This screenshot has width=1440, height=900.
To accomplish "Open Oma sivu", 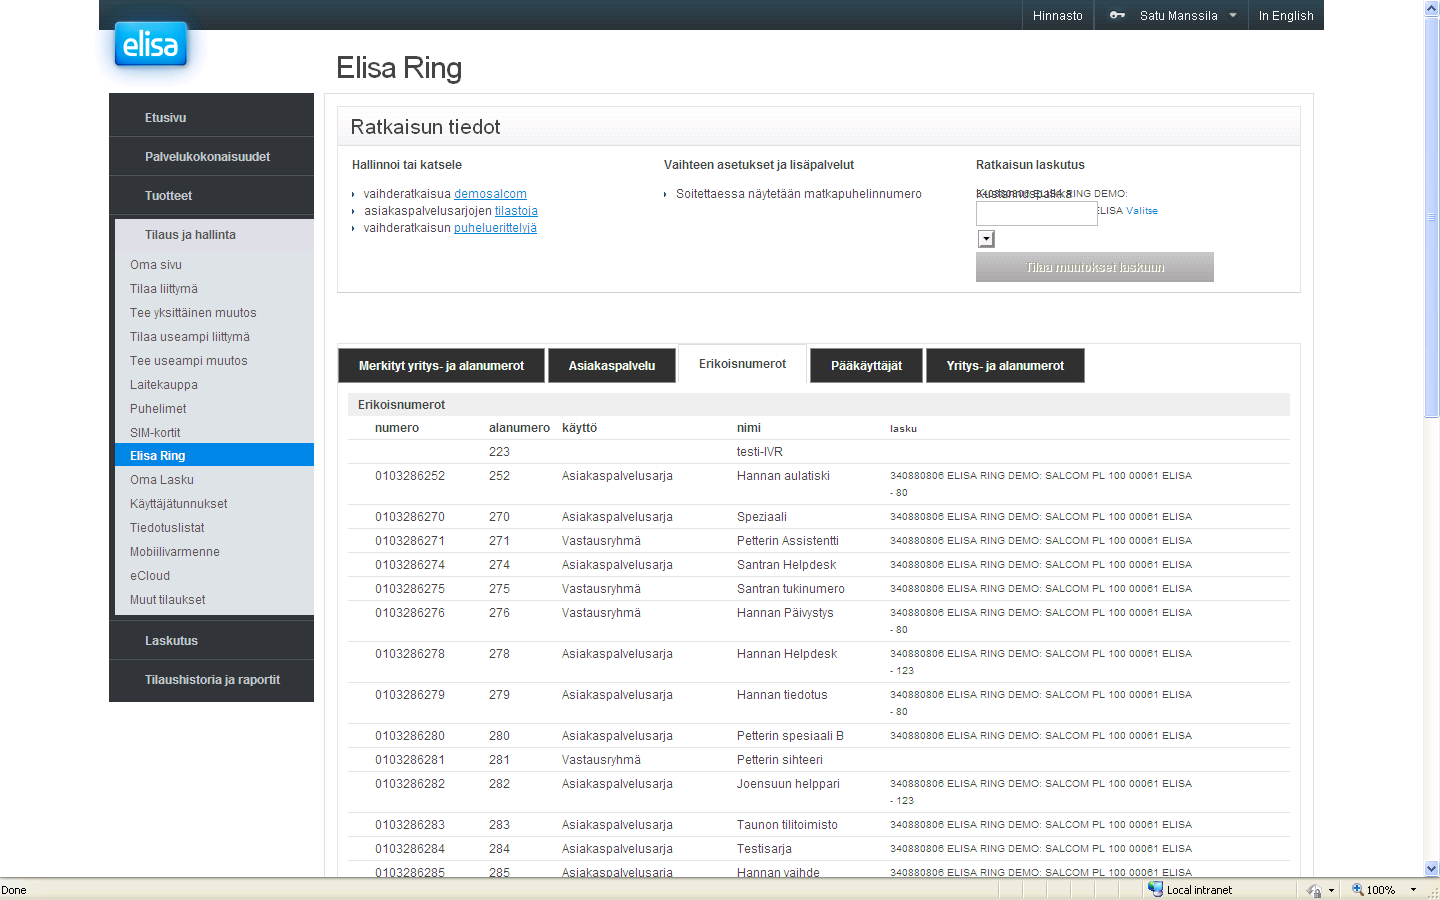I will point(156,264).
